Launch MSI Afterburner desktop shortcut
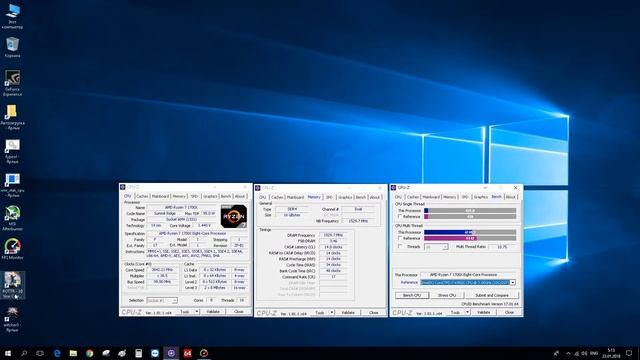 12,218
